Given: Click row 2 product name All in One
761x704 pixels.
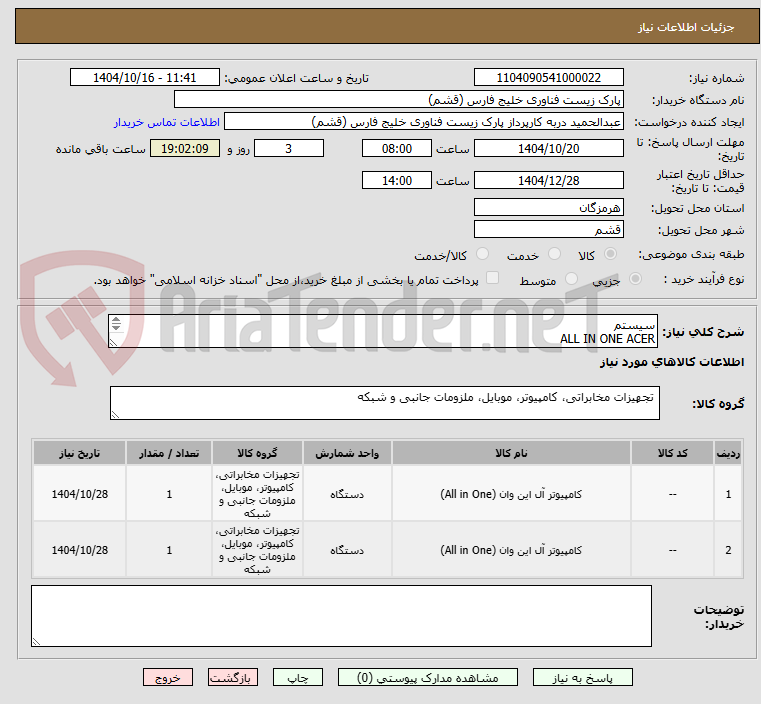Looking at the screenshot, I should pos(511,550).
